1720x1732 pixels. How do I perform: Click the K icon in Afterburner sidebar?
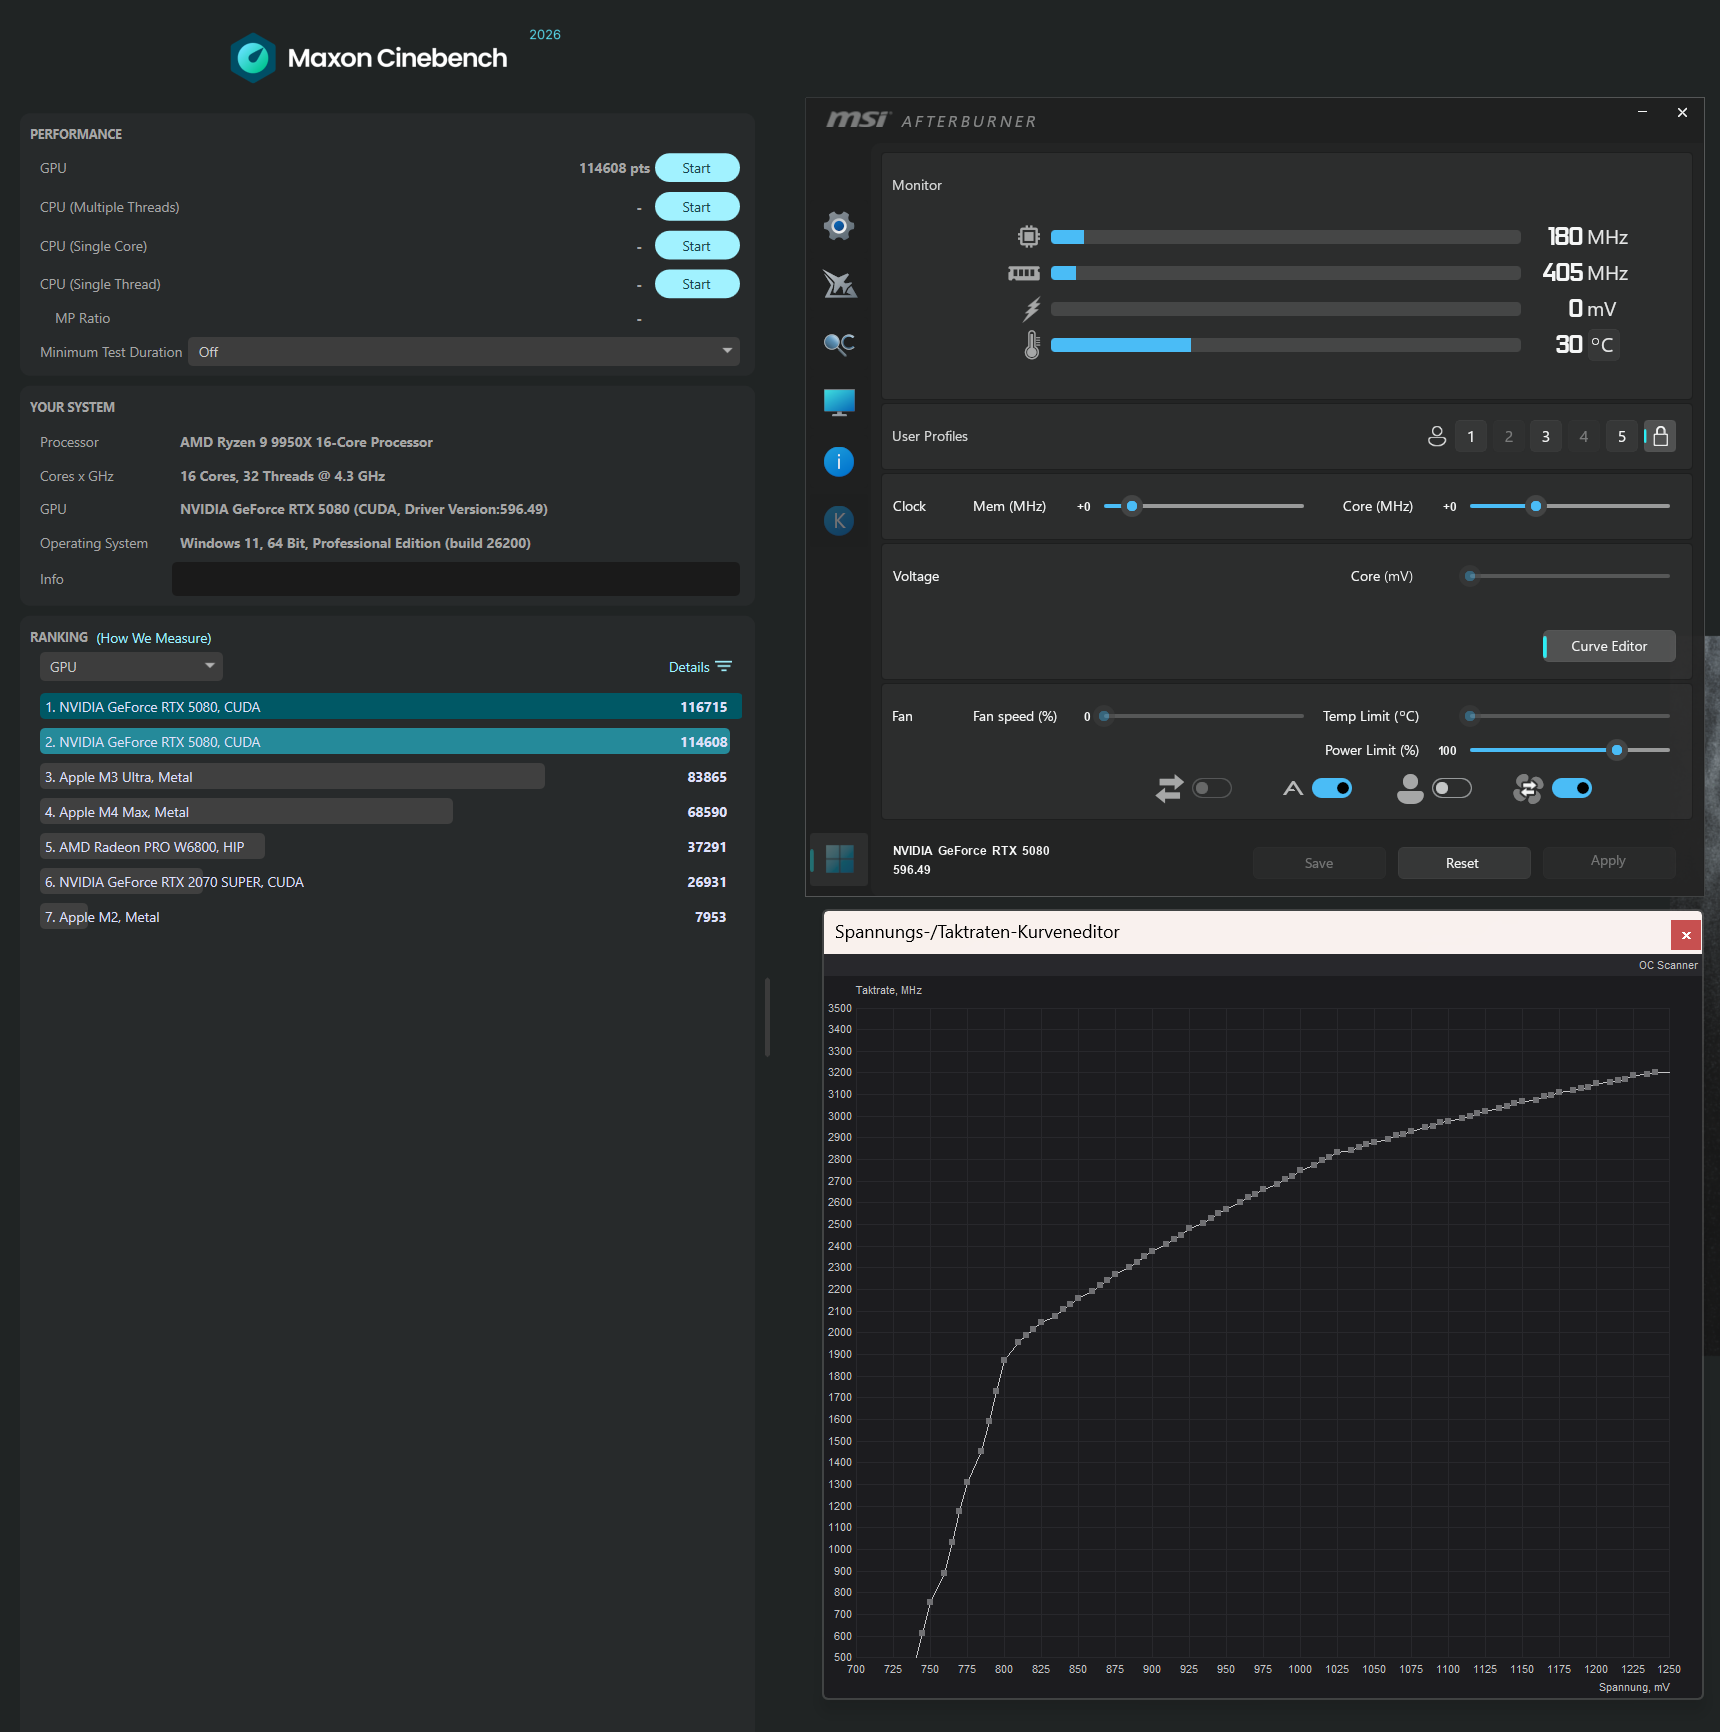click(x=839, y=520)
